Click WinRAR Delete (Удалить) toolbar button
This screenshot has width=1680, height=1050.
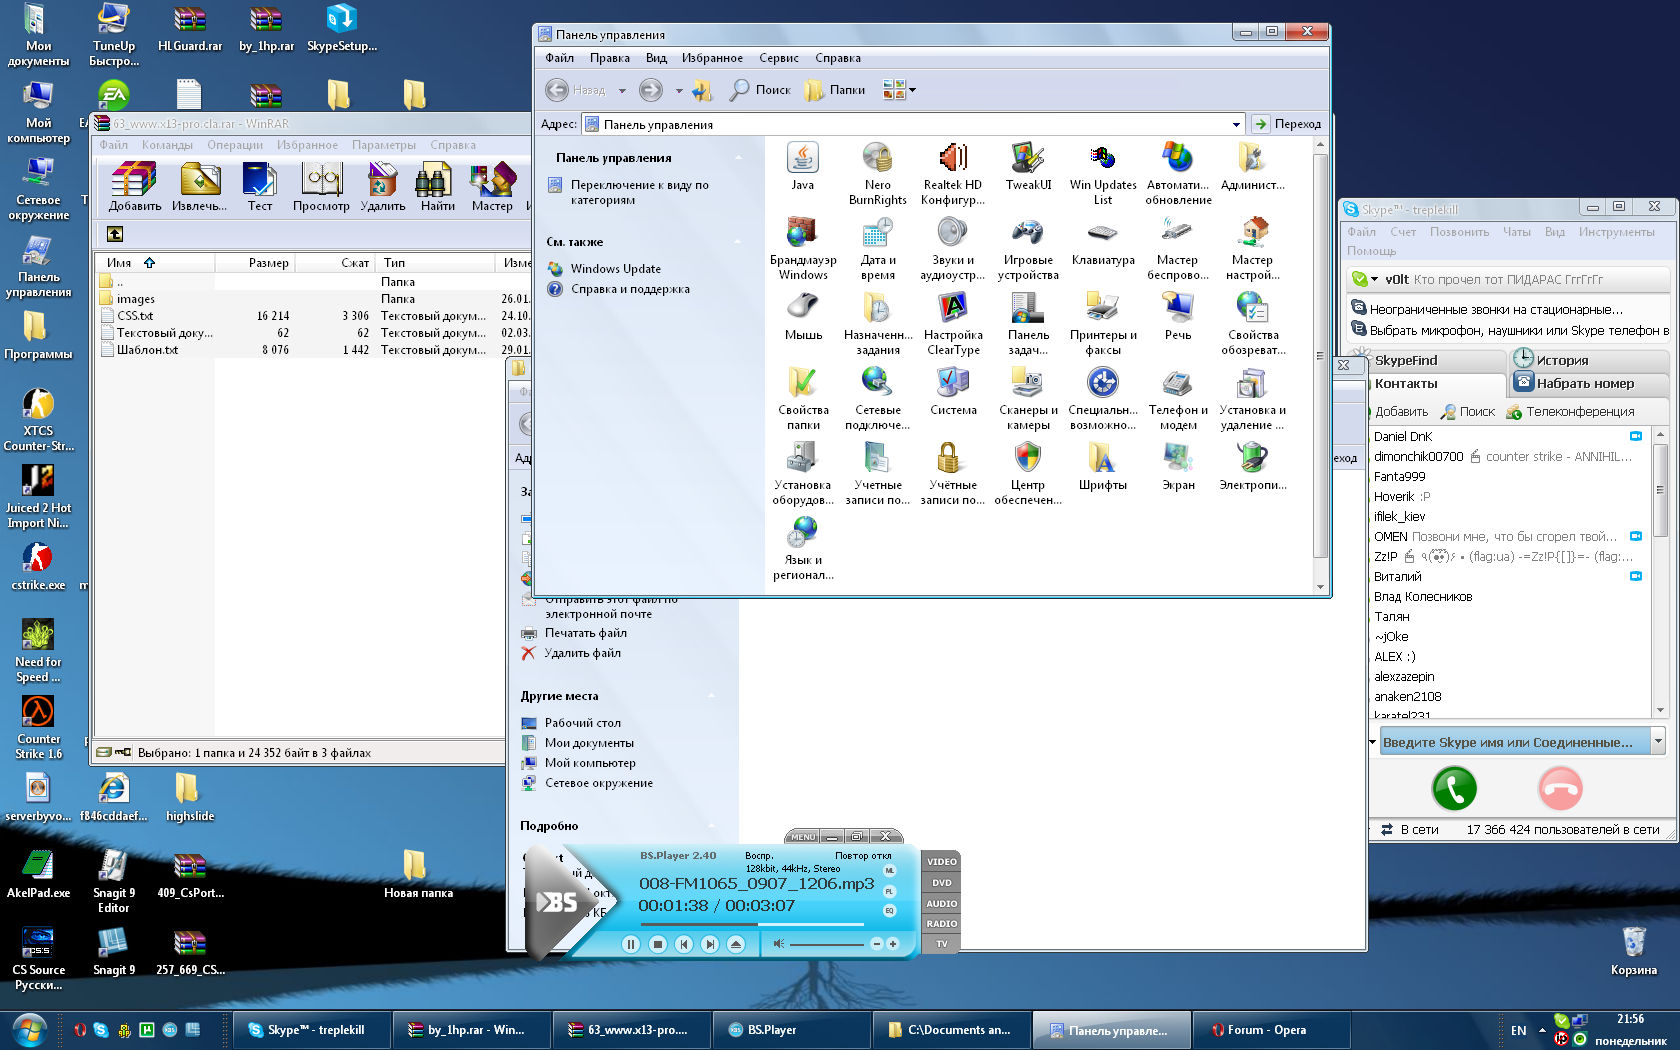point(383,186)
